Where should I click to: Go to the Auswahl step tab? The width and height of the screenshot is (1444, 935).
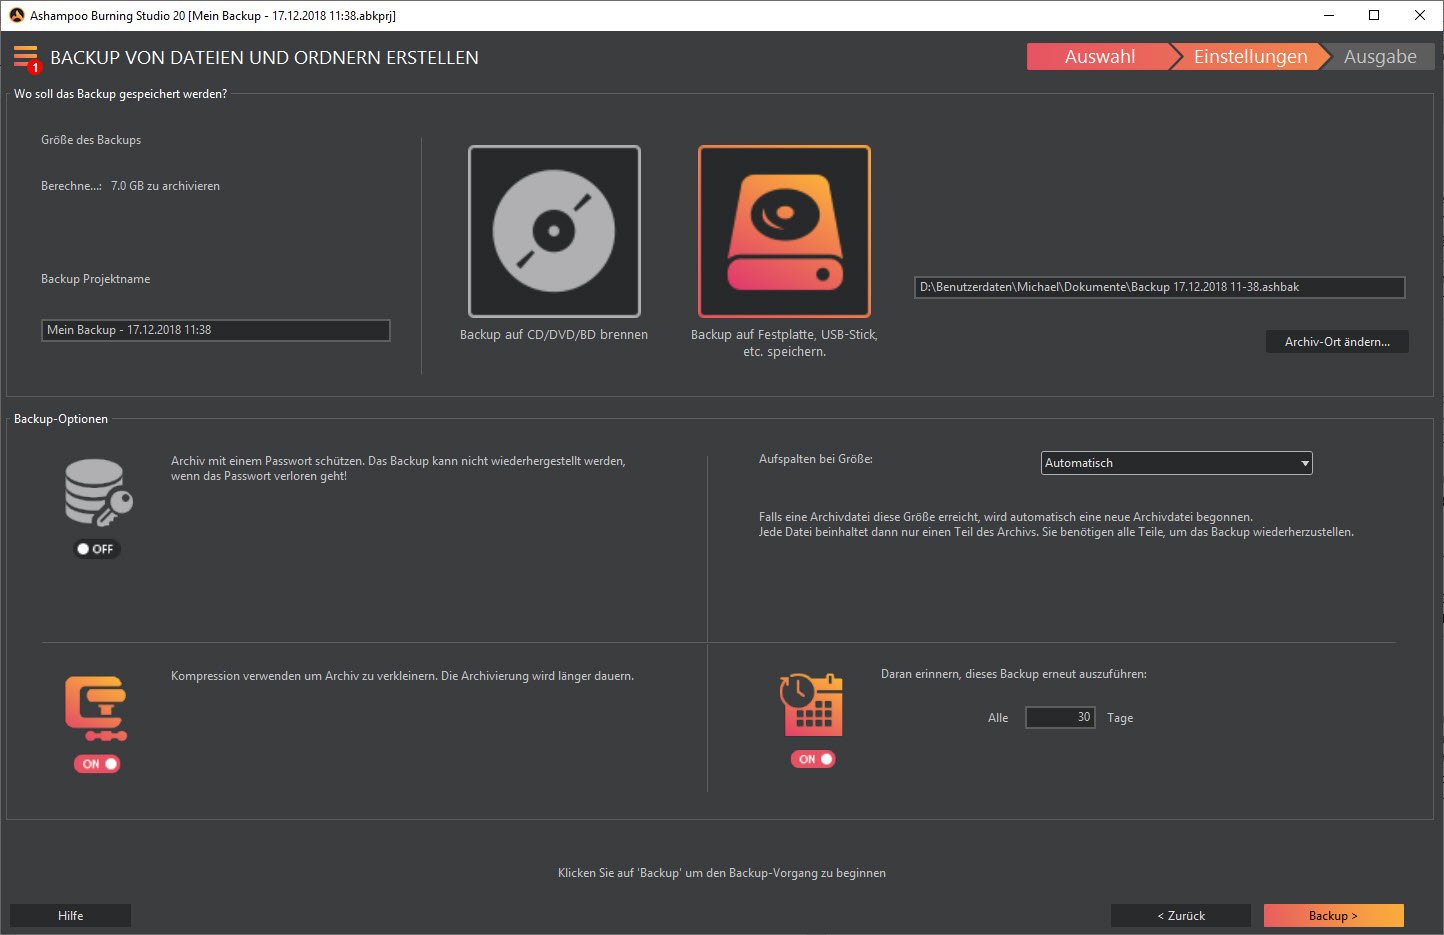click(x=1099, y=57)
